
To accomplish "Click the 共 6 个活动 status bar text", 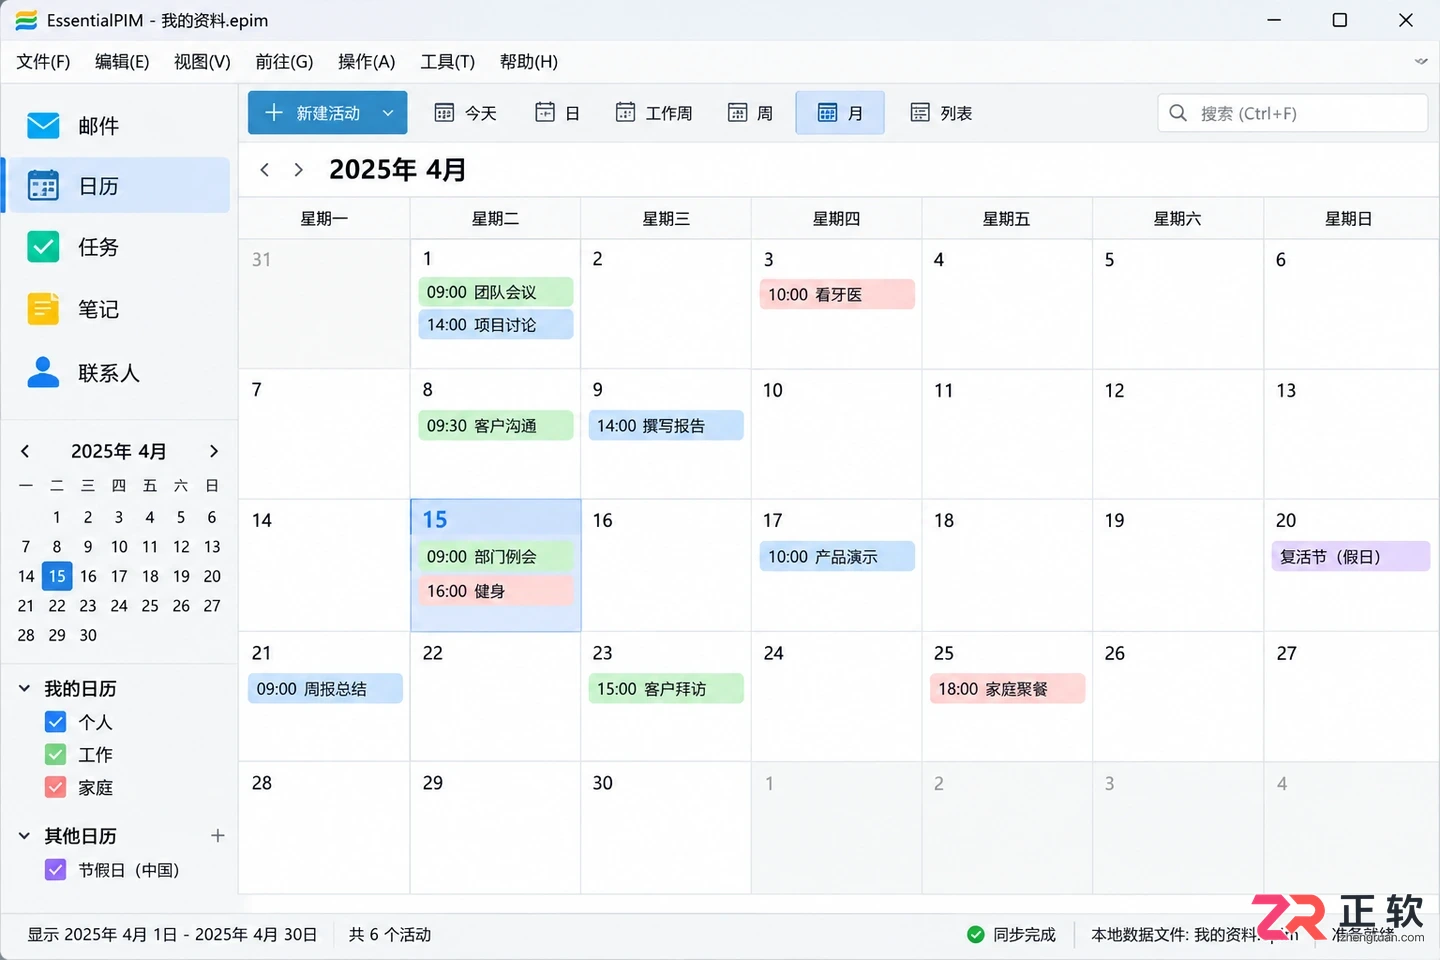I will pos(390,934).
